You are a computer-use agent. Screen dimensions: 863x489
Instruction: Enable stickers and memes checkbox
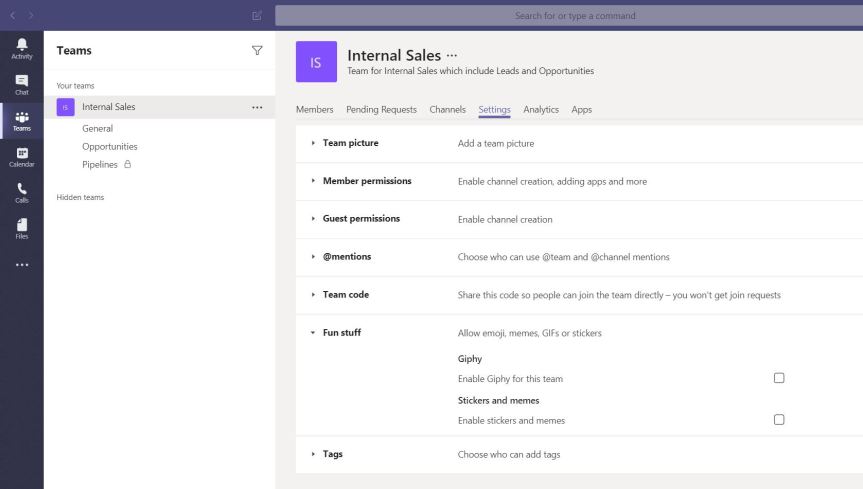click(x=779, y=420)
